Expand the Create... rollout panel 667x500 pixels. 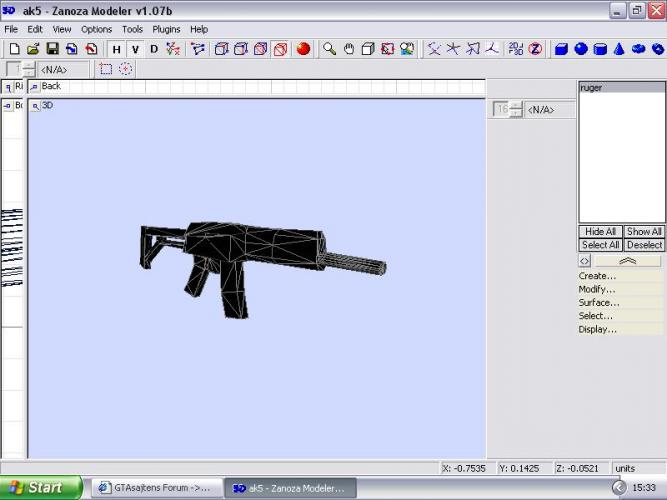click(x=598, y=276)
